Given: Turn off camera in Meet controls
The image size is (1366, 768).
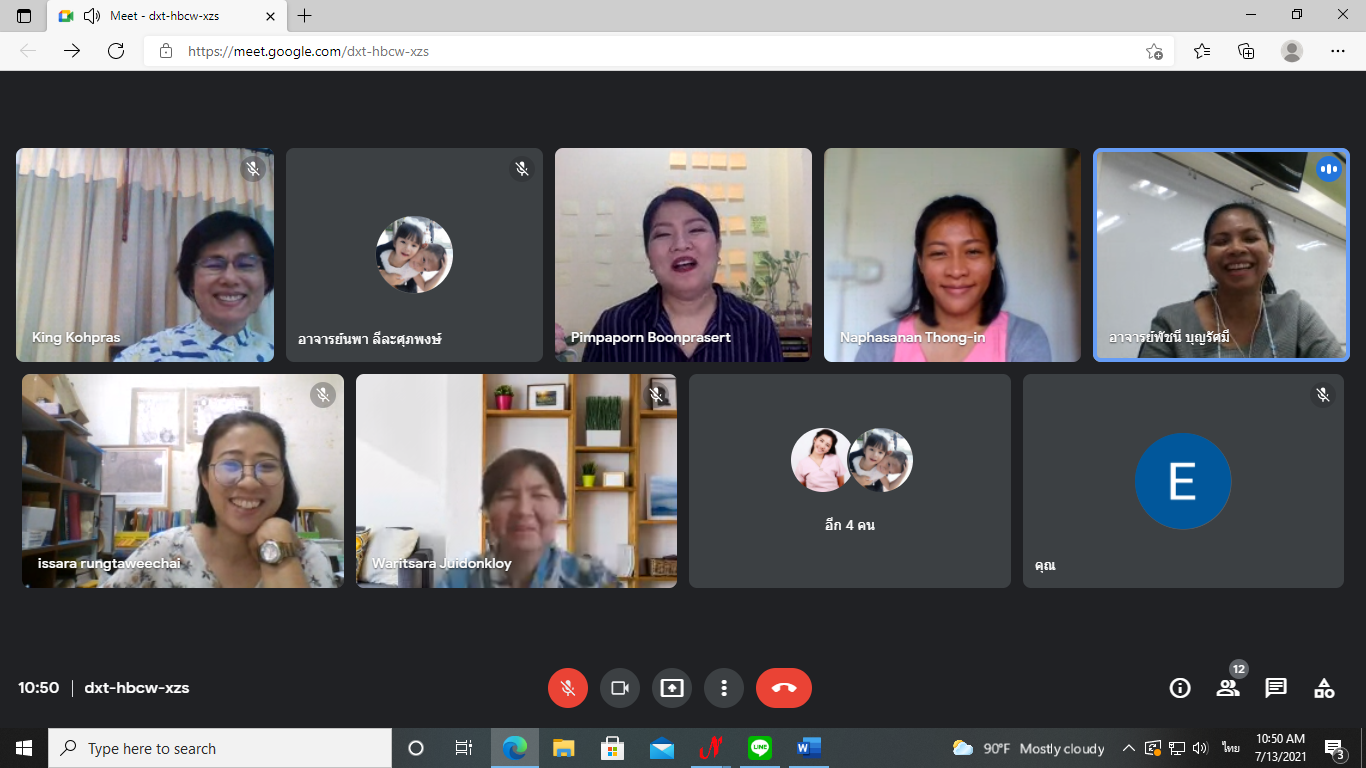Looking at the screenshot, I should pos(620,688).
